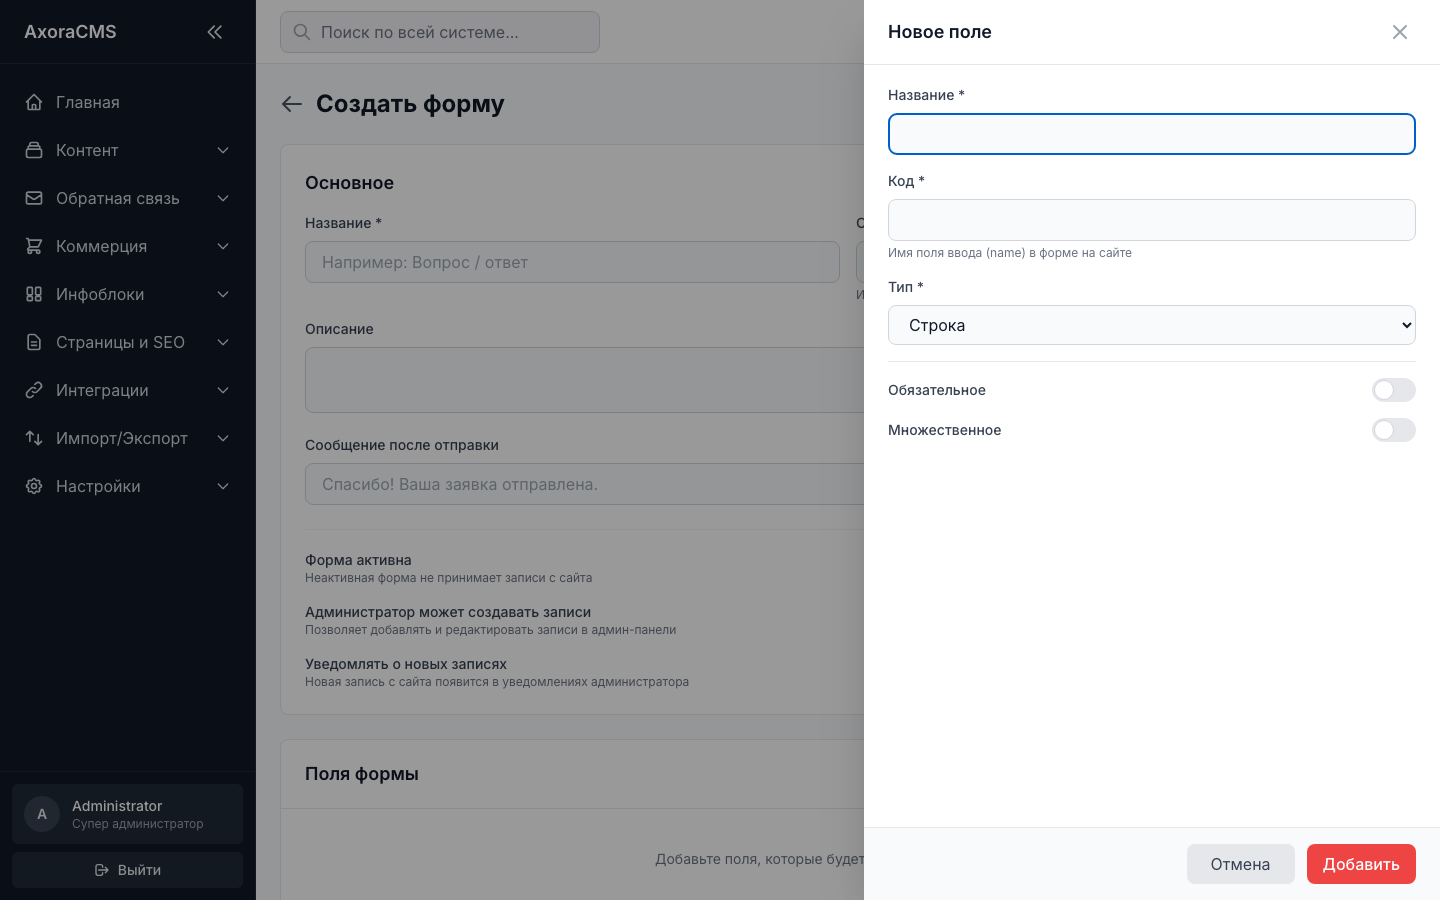
Task: Click the Отмена button
Action: click(x=1240, y=864)
